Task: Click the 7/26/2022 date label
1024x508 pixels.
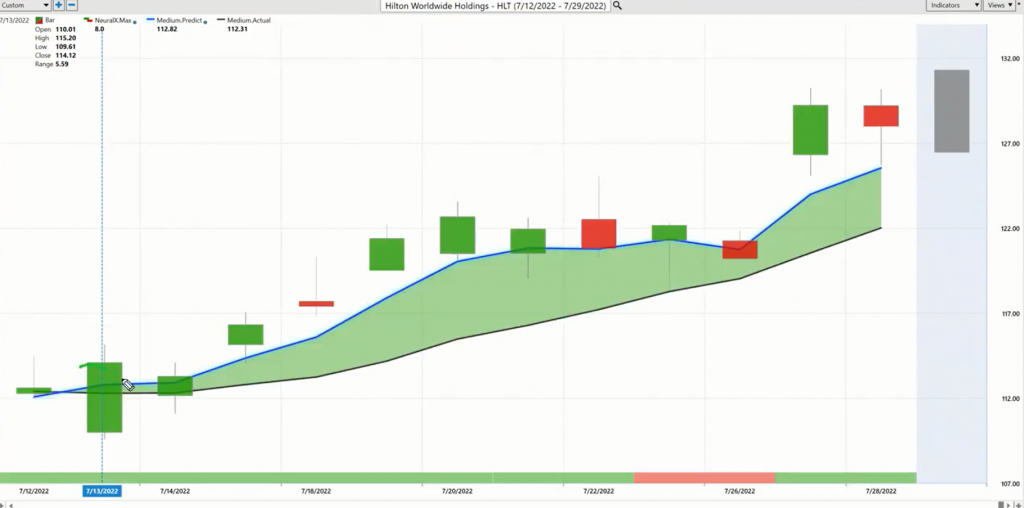Action: 740,491
